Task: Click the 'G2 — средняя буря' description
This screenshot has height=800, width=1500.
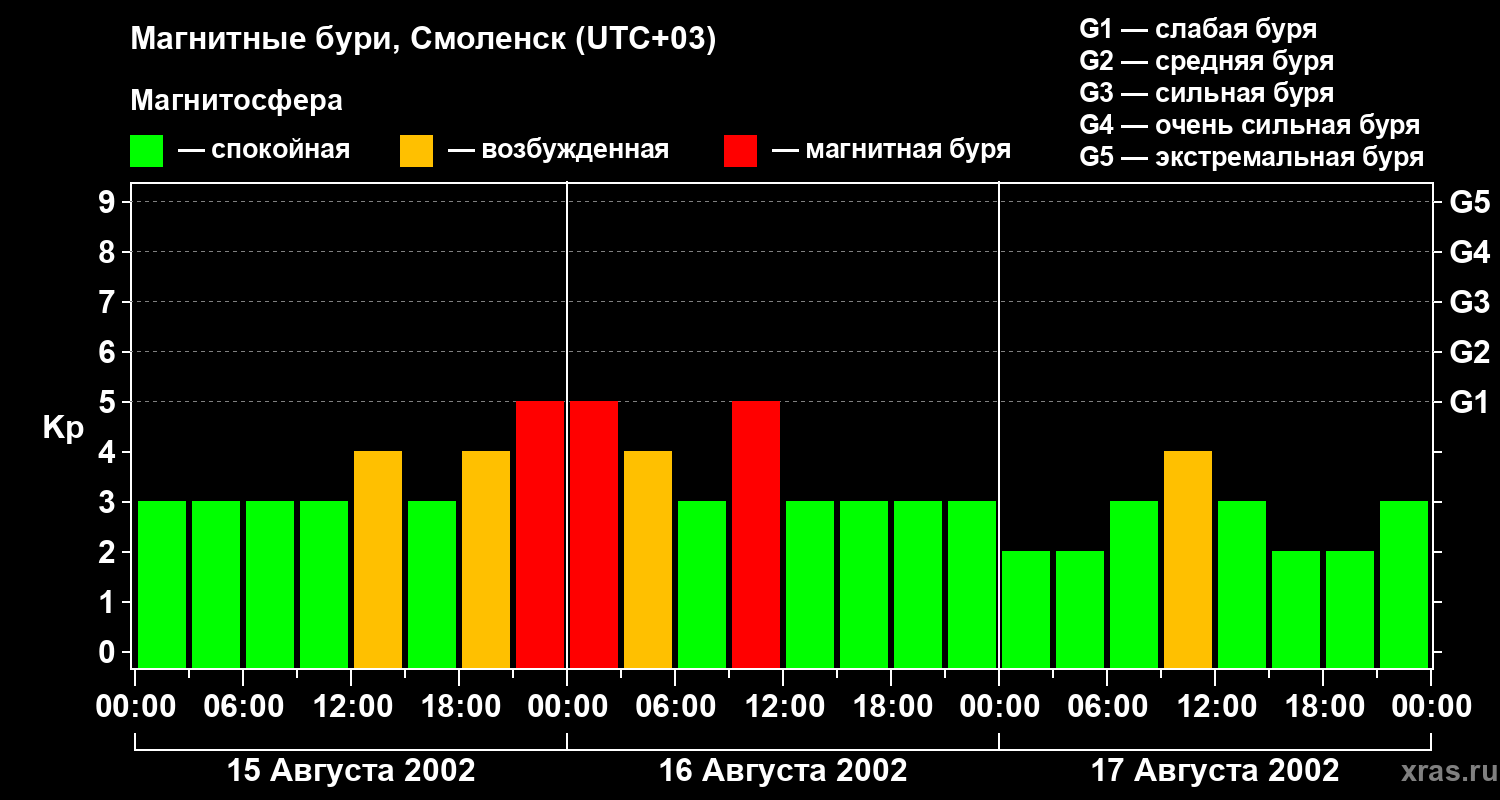Action: 1206,61
